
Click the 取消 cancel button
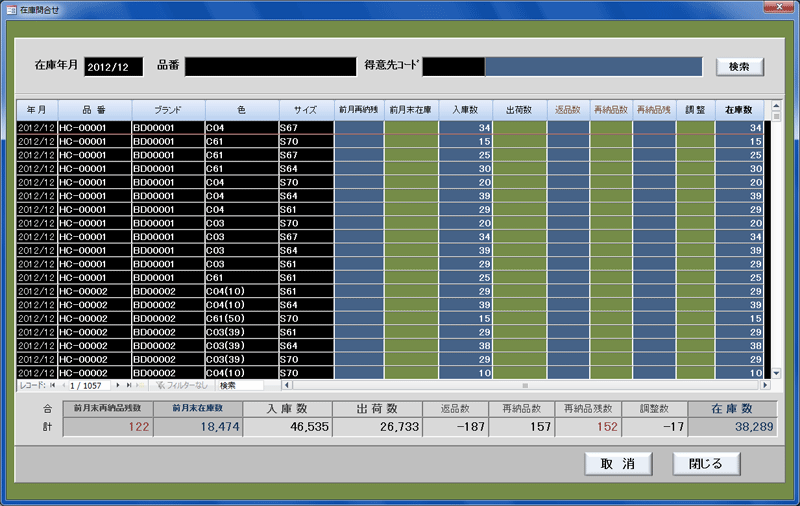618,464
